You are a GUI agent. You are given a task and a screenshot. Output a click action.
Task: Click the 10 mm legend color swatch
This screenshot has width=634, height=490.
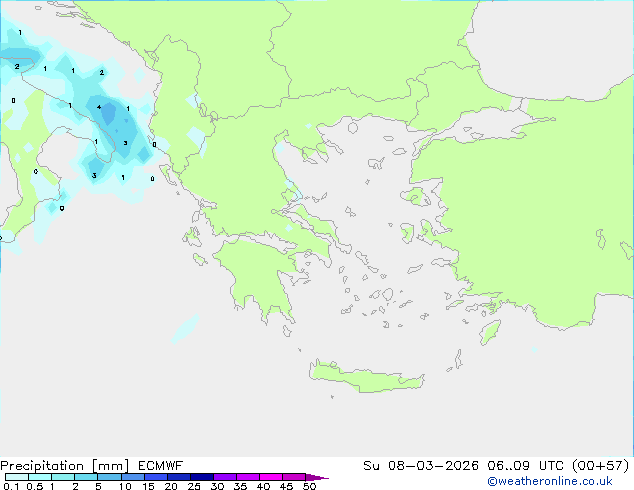click(x=133, y=477)
